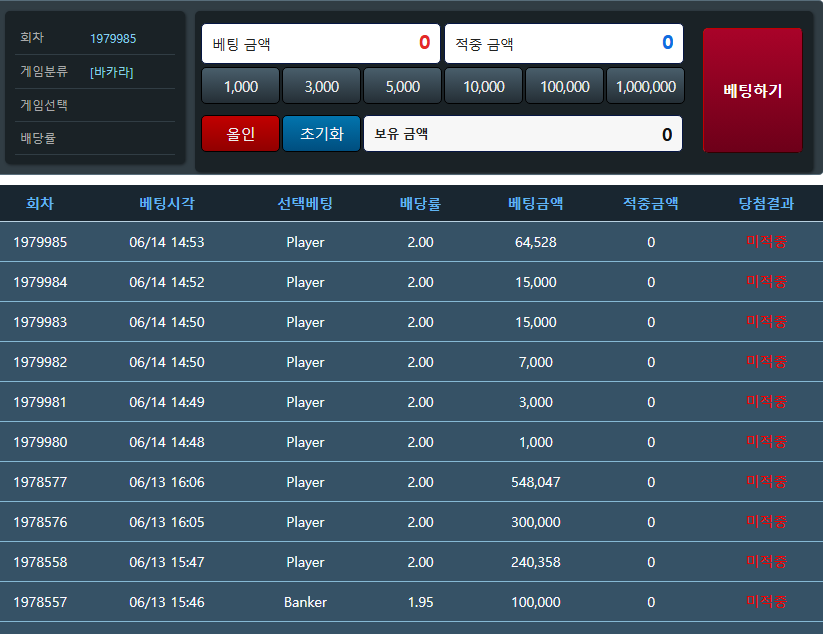Sort by the 회차 column header
Screen dimensions: 823x634
click(40, 203)
